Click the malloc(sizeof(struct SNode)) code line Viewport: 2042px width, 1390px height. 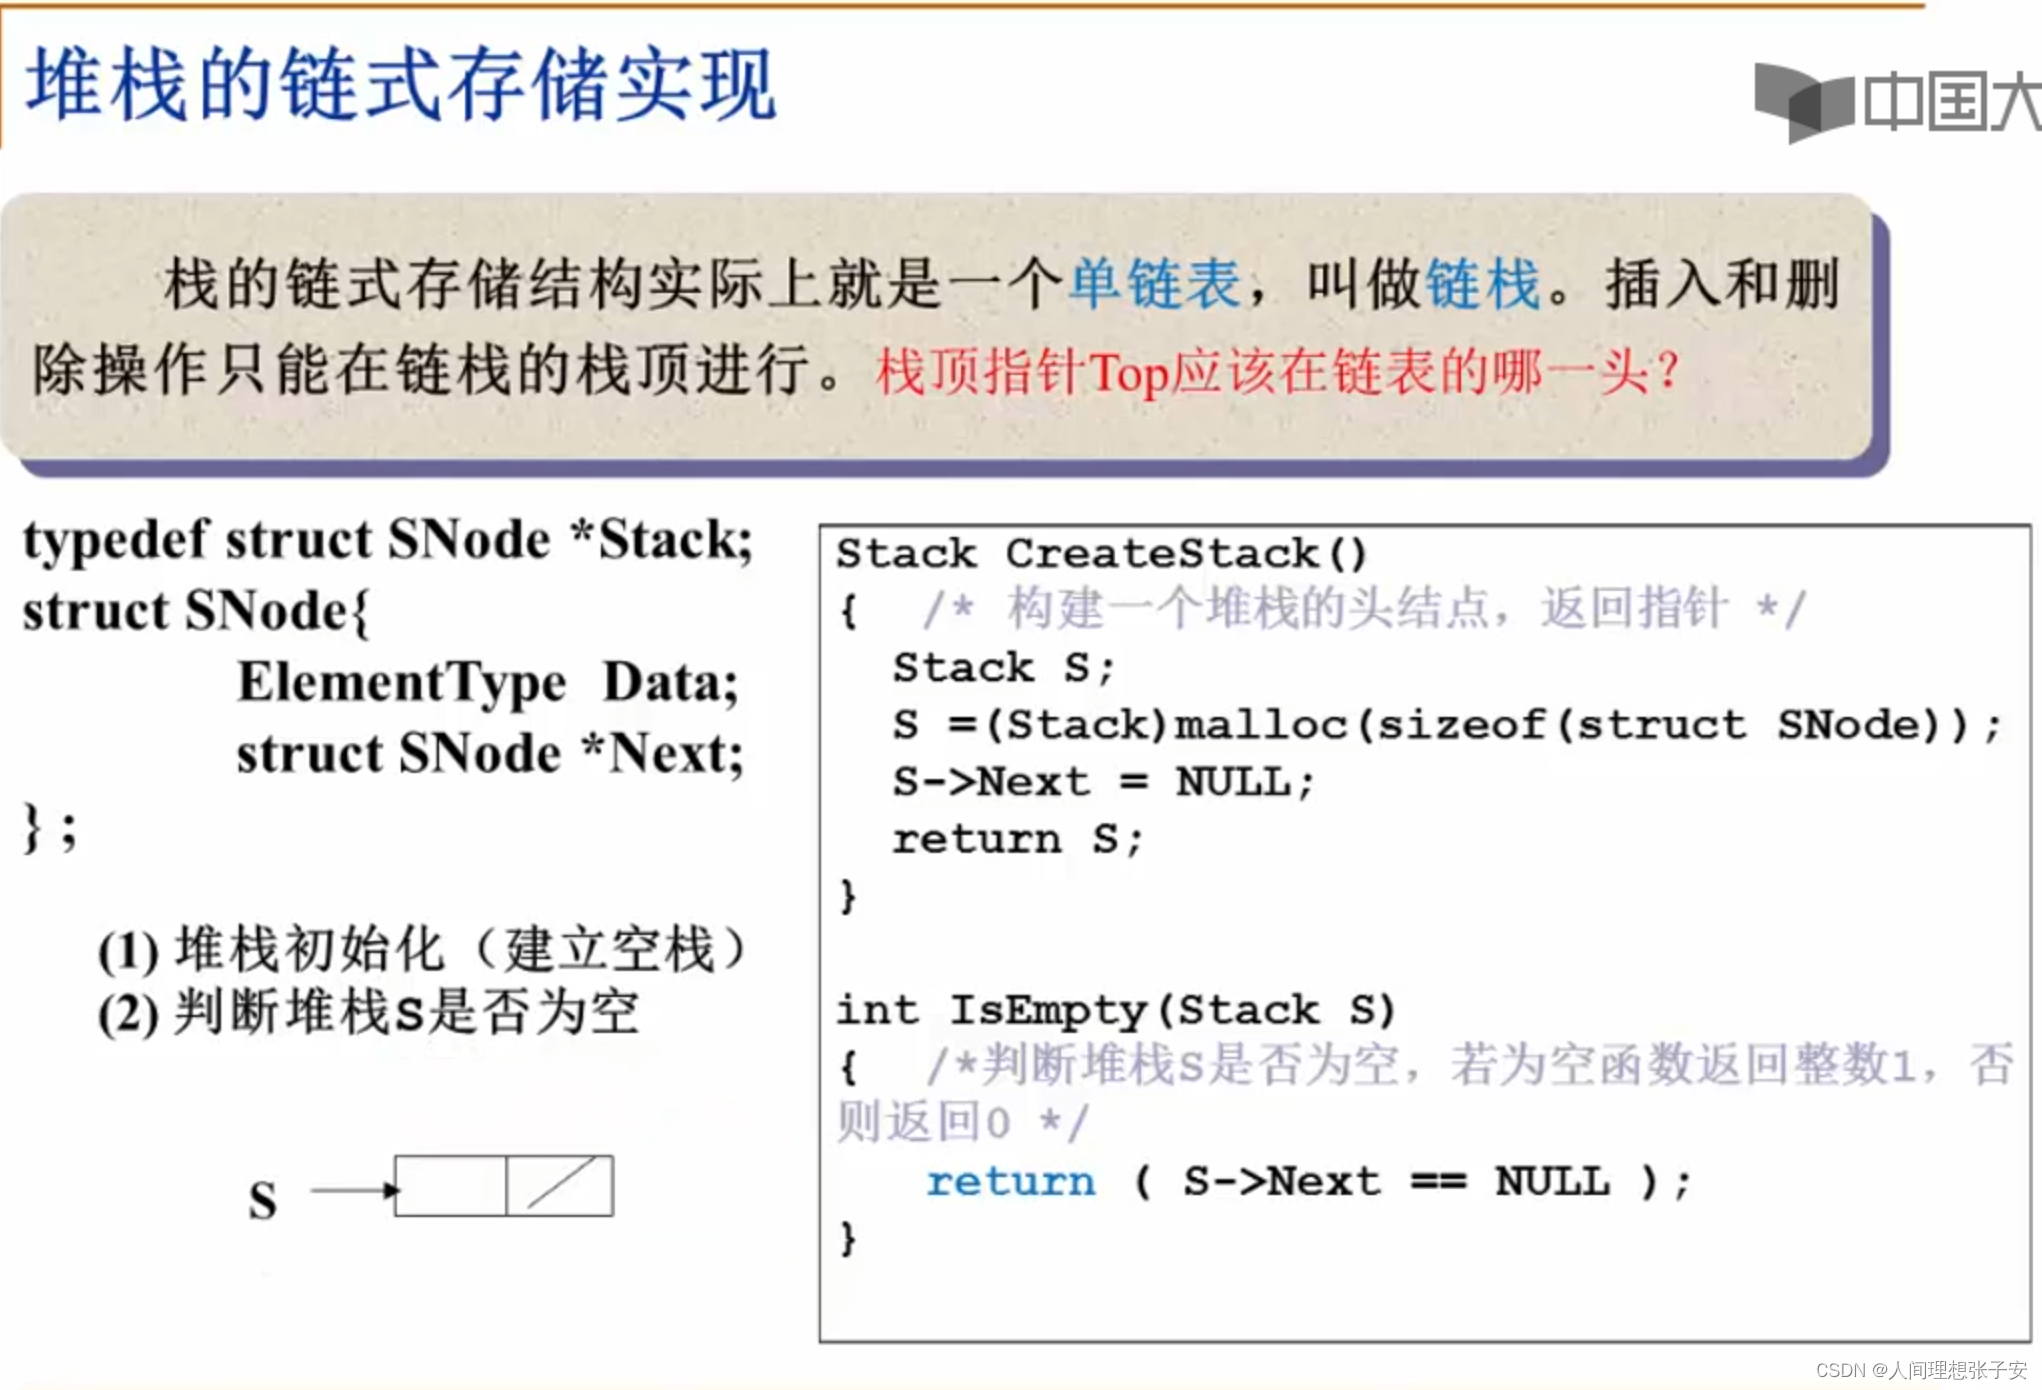(1447, 726)
